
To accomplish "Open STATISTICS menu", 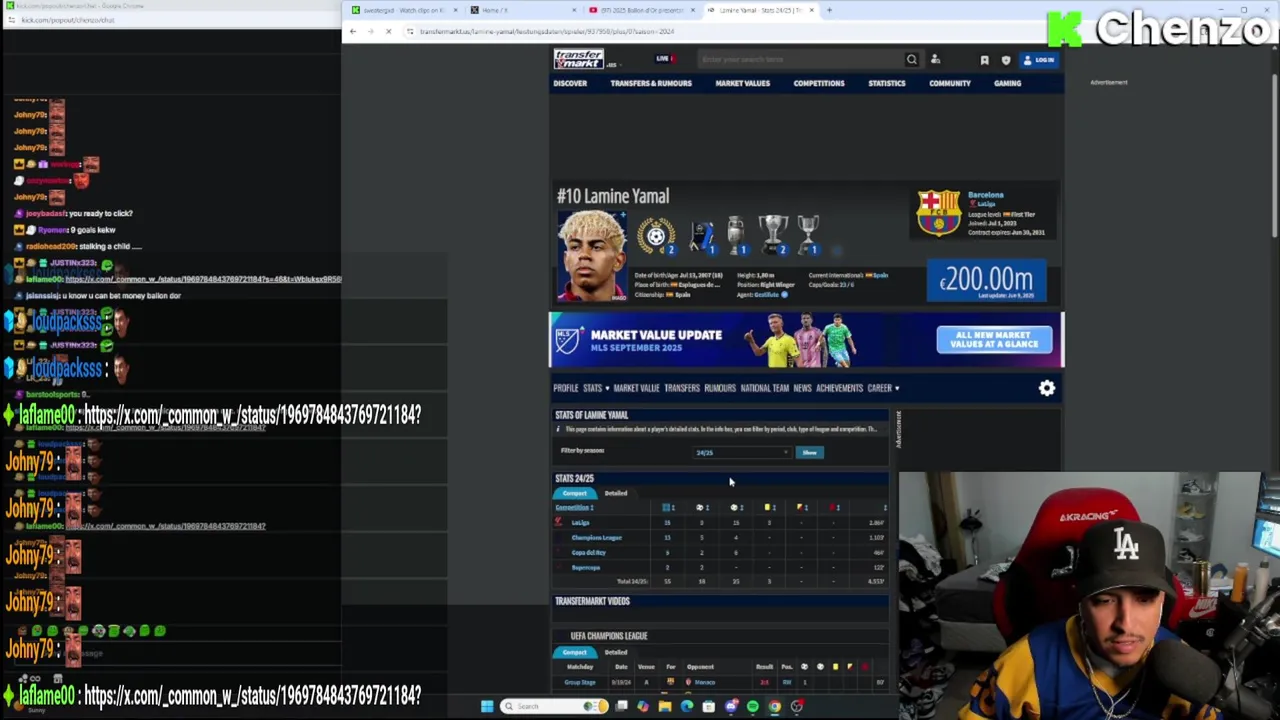I will pyautogui.click(x=887, y=83).
